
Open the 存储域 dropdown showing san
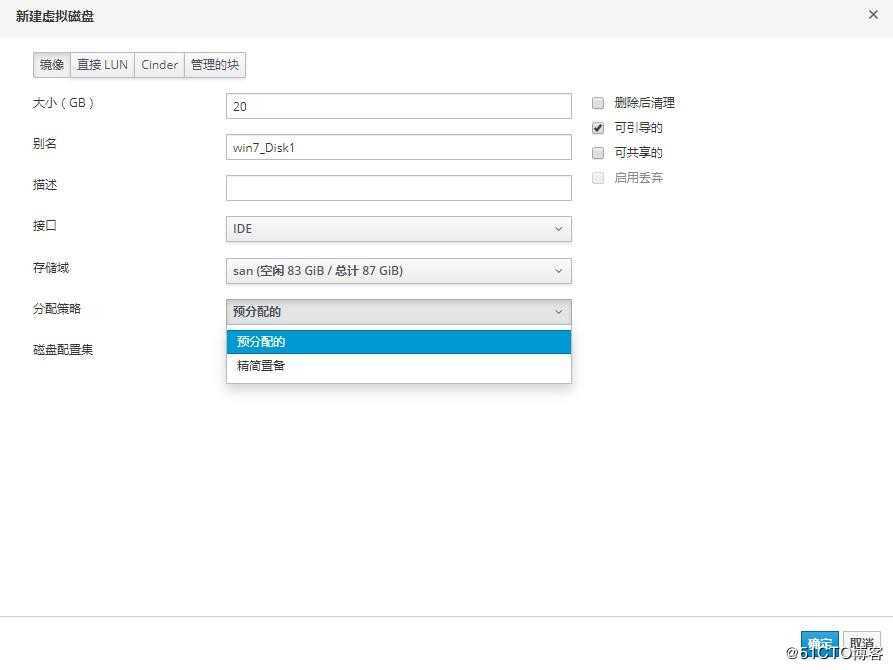pyautogui.click(x=399, y=271)
